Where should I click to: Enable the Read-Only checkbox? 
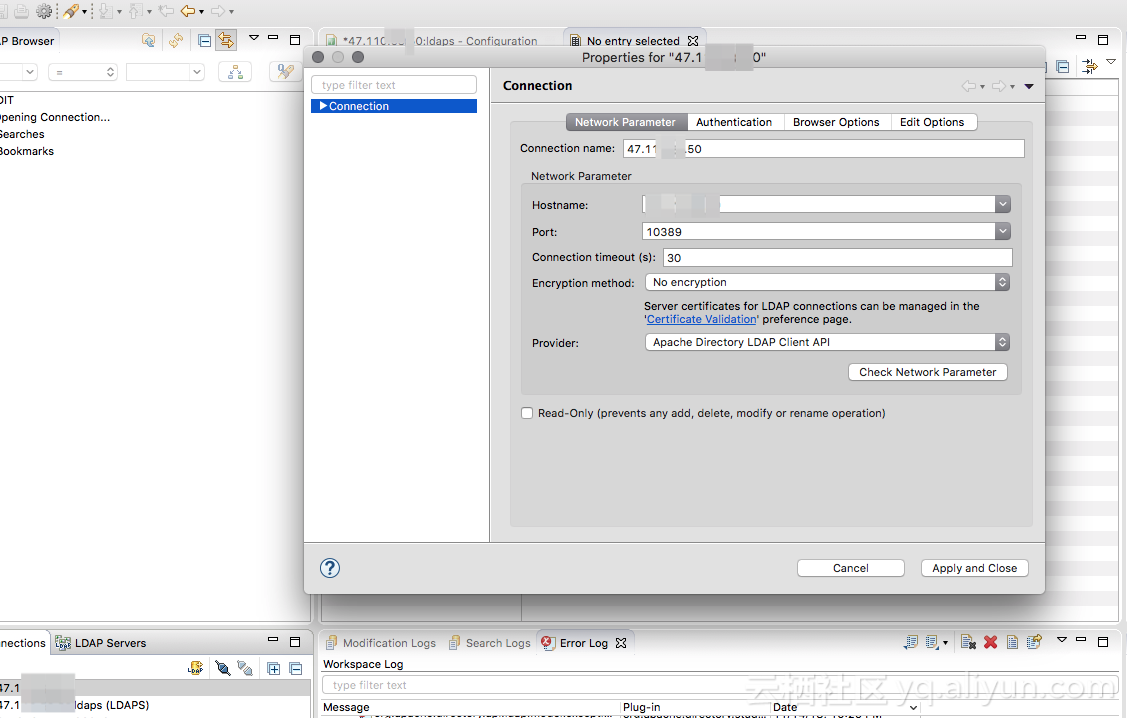[527, 413]
